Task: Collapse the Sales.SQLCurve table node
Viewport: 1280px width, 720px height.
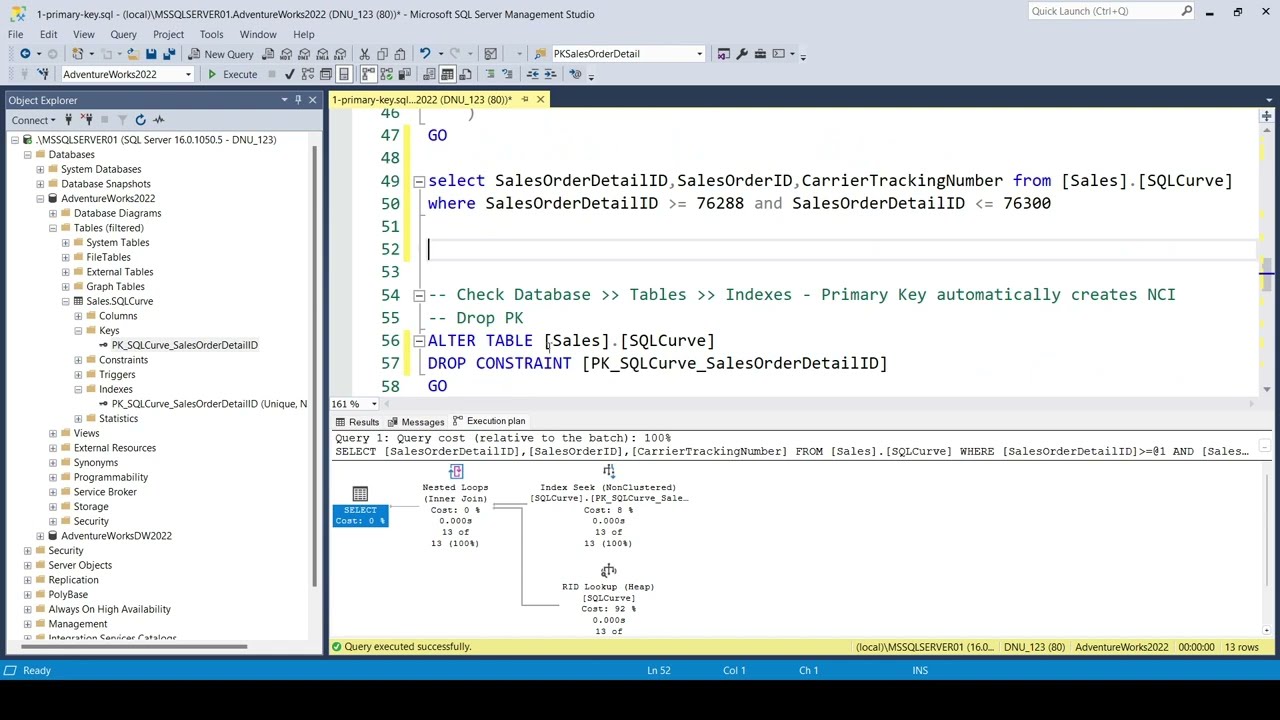Action: click(x=66, y=301)
